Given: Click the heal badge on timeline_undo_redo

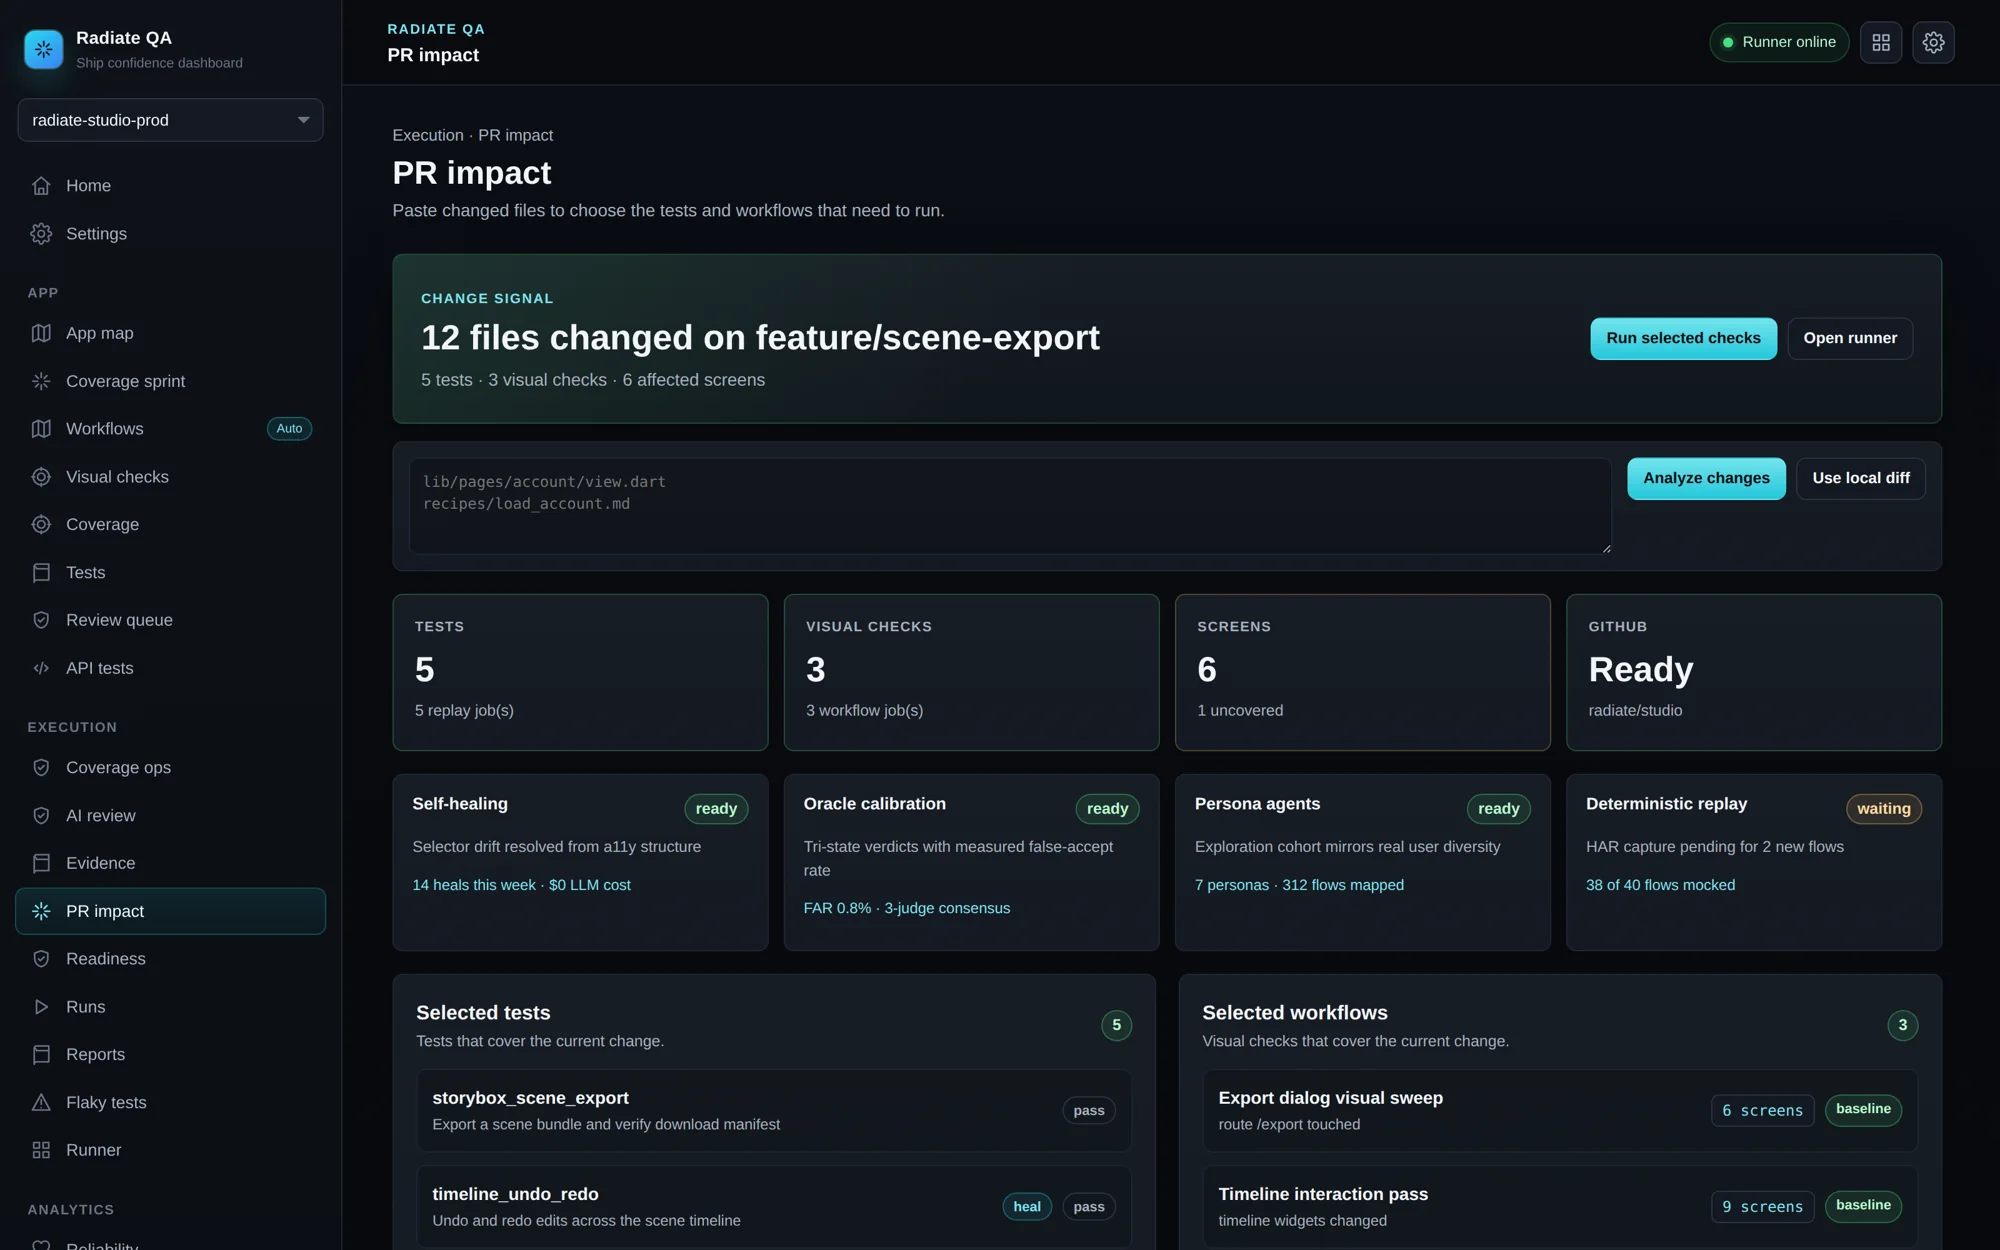Looking at the screenshot, I should click(x=1027, y=1207).
